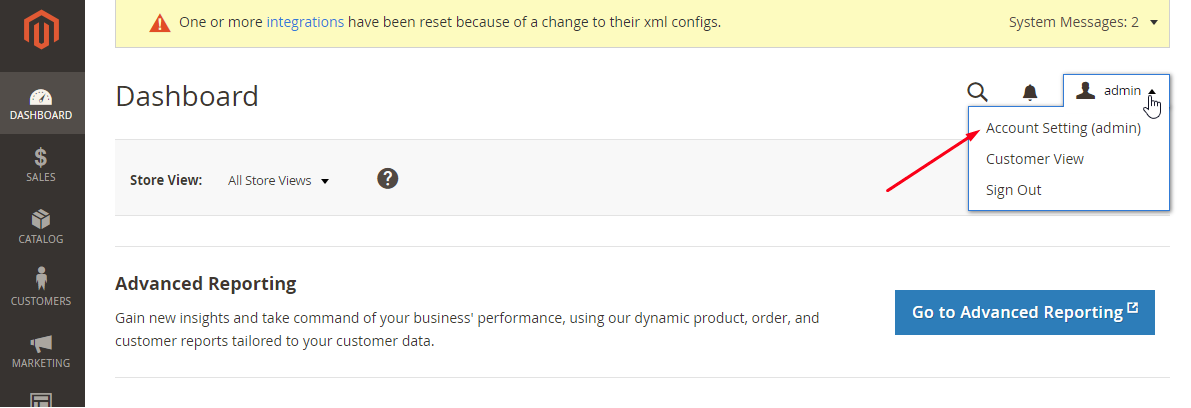Open the Catalog menu in the sidebar
This screenshot has width=1191, height=408.
(41, 227)
